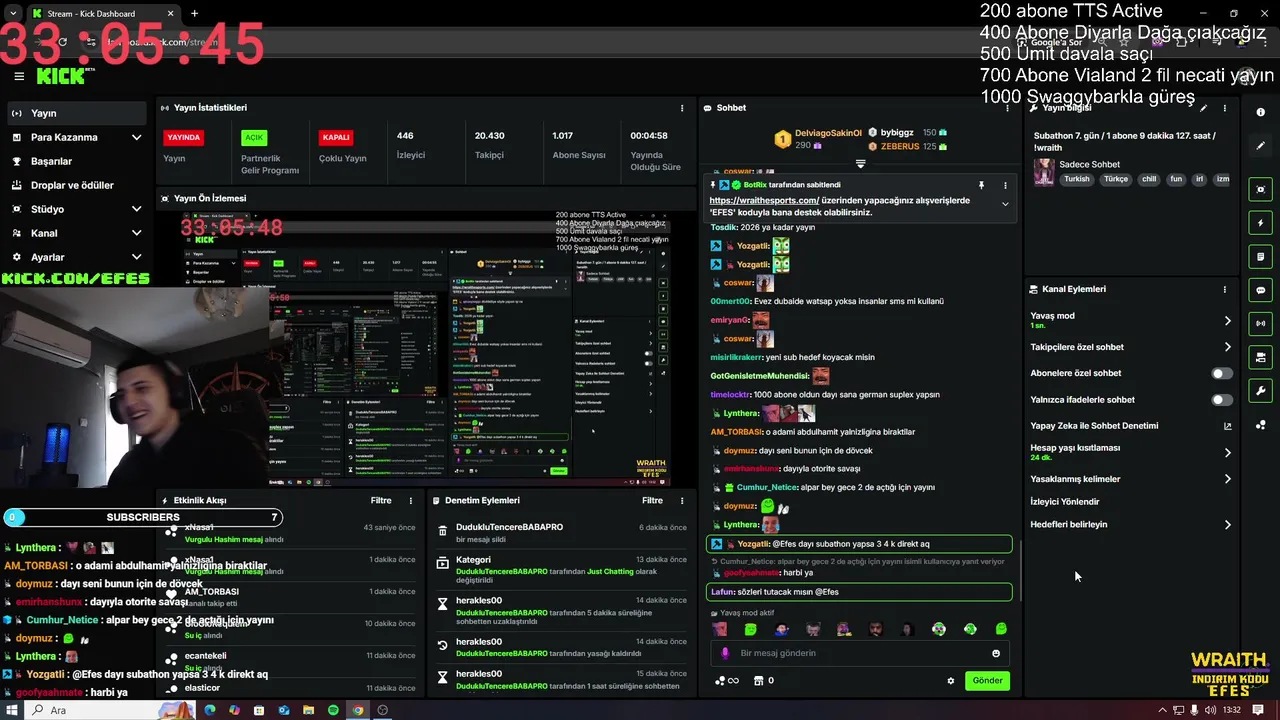Open the Hesap yaşı kısıtlaması arrow
This screenshot has width=1280, height=720.
point(1228,453)
